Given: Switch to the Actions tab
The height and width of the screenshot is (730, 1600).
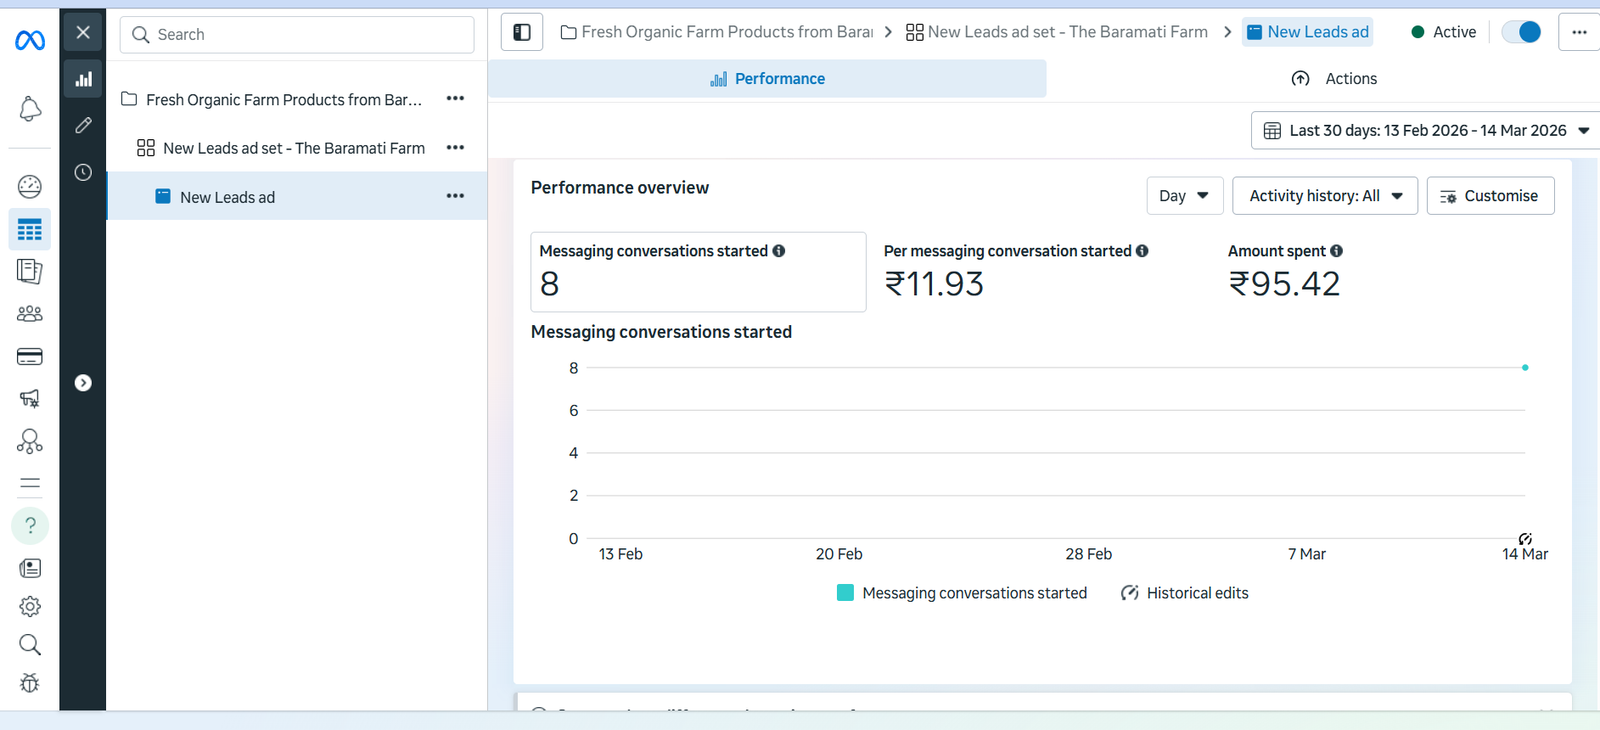Looking at the screenshot, I should click(x=1334, y=79).
